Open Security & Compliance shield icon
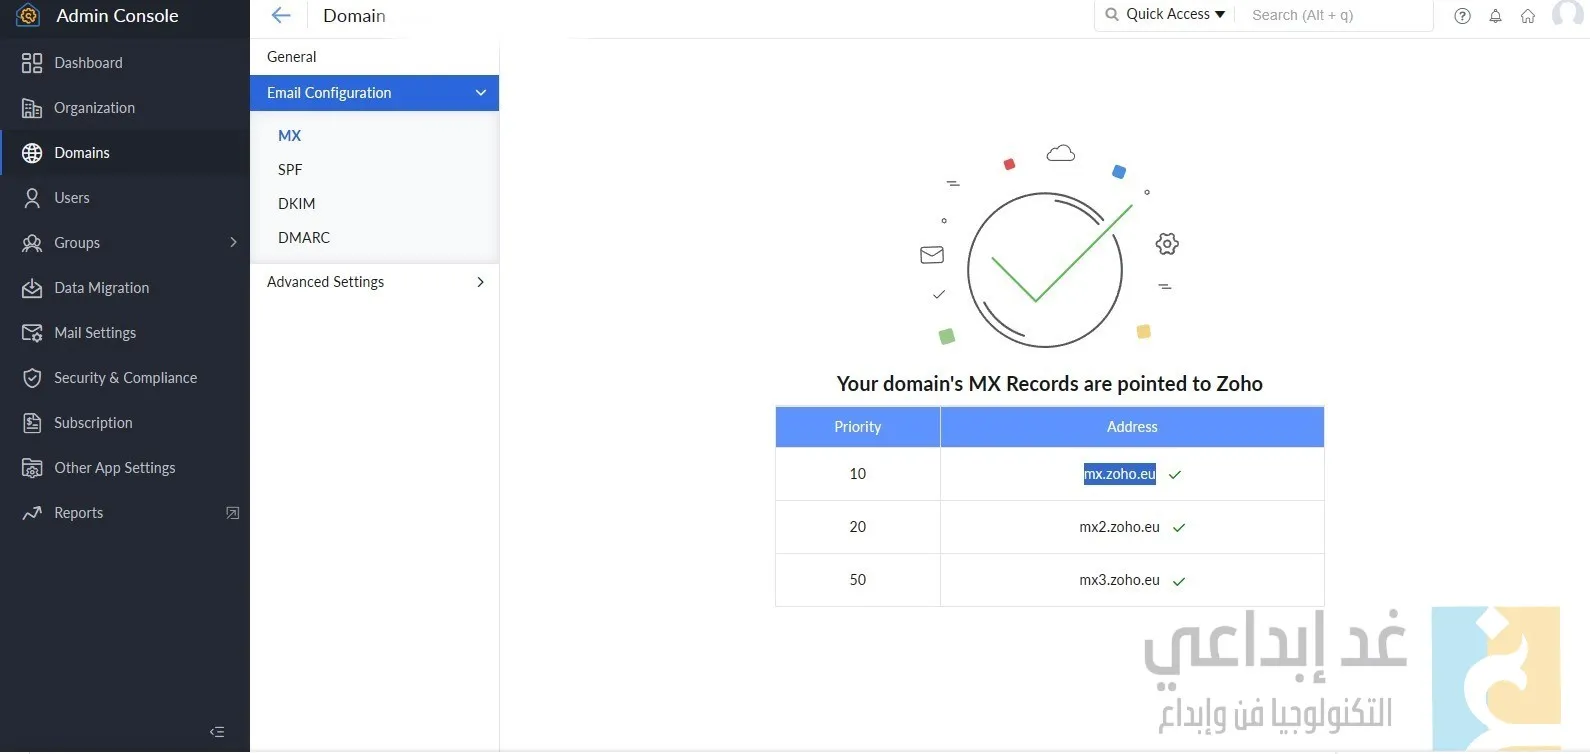The width and height of the screenshot is (1590, 754). [x=32, y=378]
